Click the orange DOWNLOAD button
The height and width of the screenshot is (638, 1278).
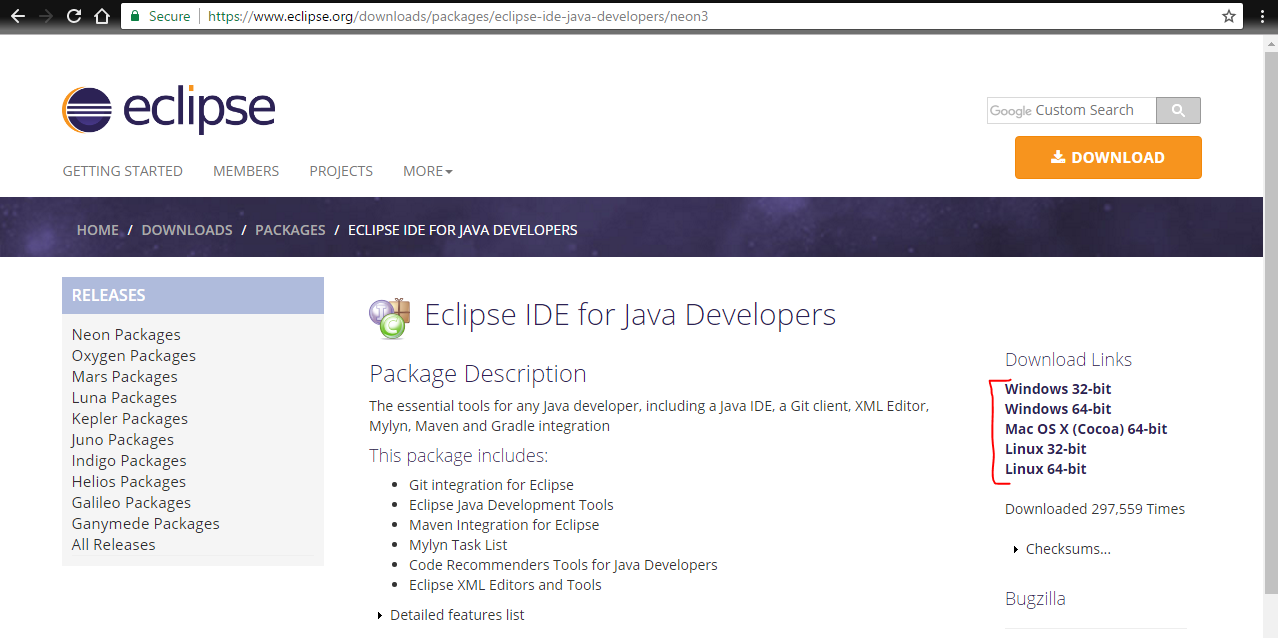pyautogui.click(x=1107, y=157)
